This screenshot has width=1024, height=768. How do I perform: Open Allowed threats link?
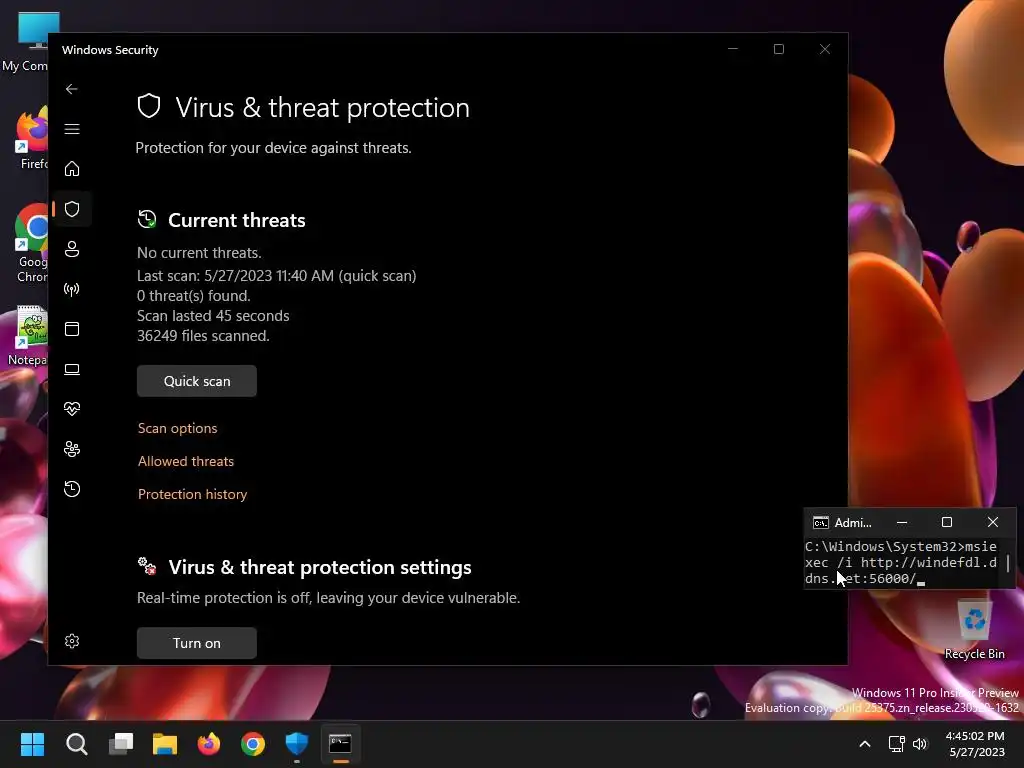tap(185, 461)
